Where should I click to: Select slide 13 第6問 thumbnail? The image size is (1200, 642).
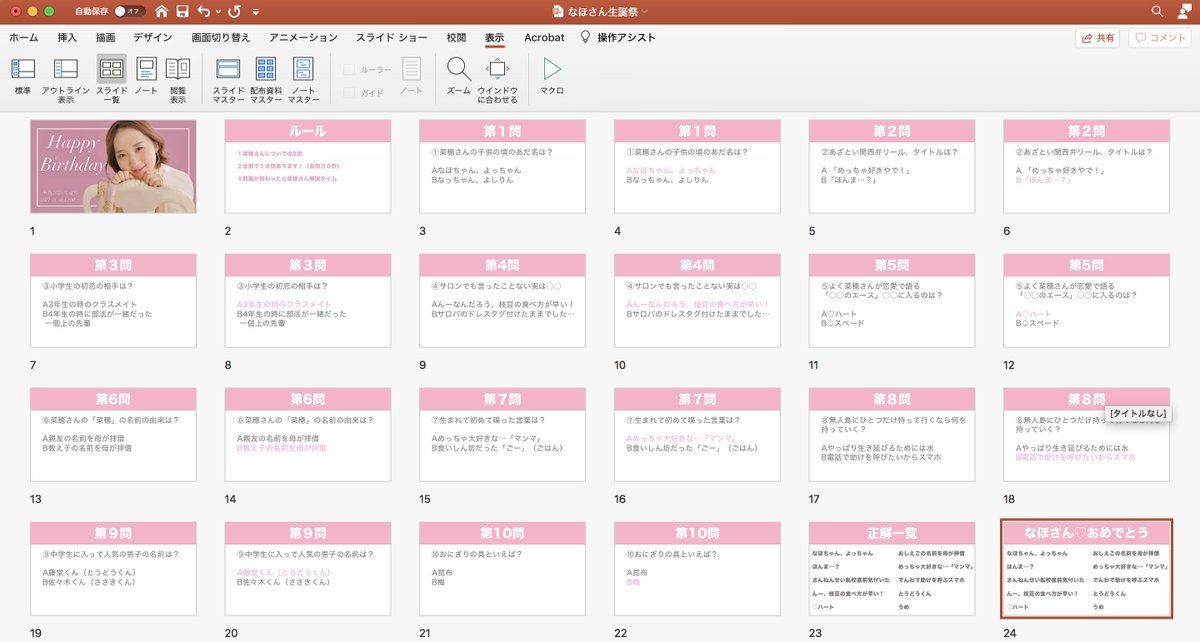pos(113,434)
